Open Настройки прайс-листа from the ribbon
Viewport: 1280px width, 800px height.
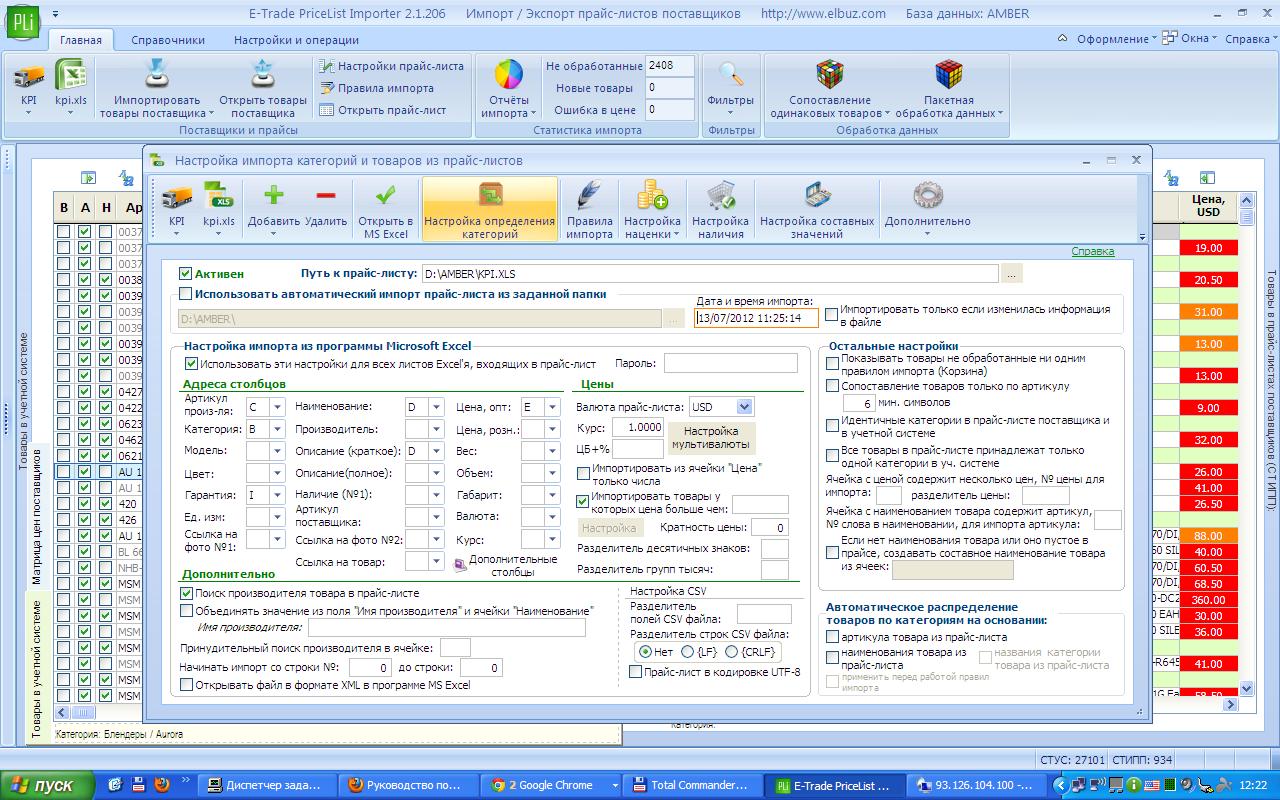pos(391,66)
